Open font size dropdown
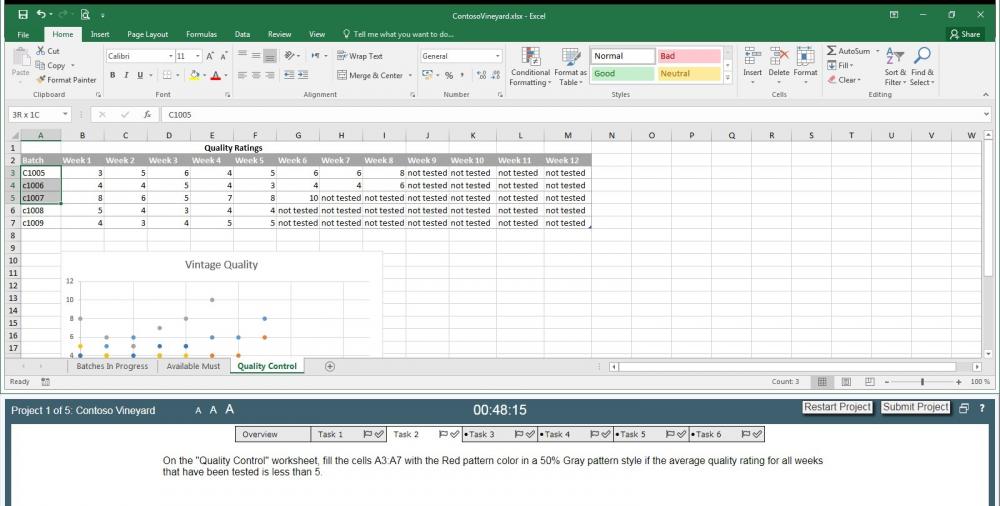Screen dimensions: 1000x506 pos(198,56)
